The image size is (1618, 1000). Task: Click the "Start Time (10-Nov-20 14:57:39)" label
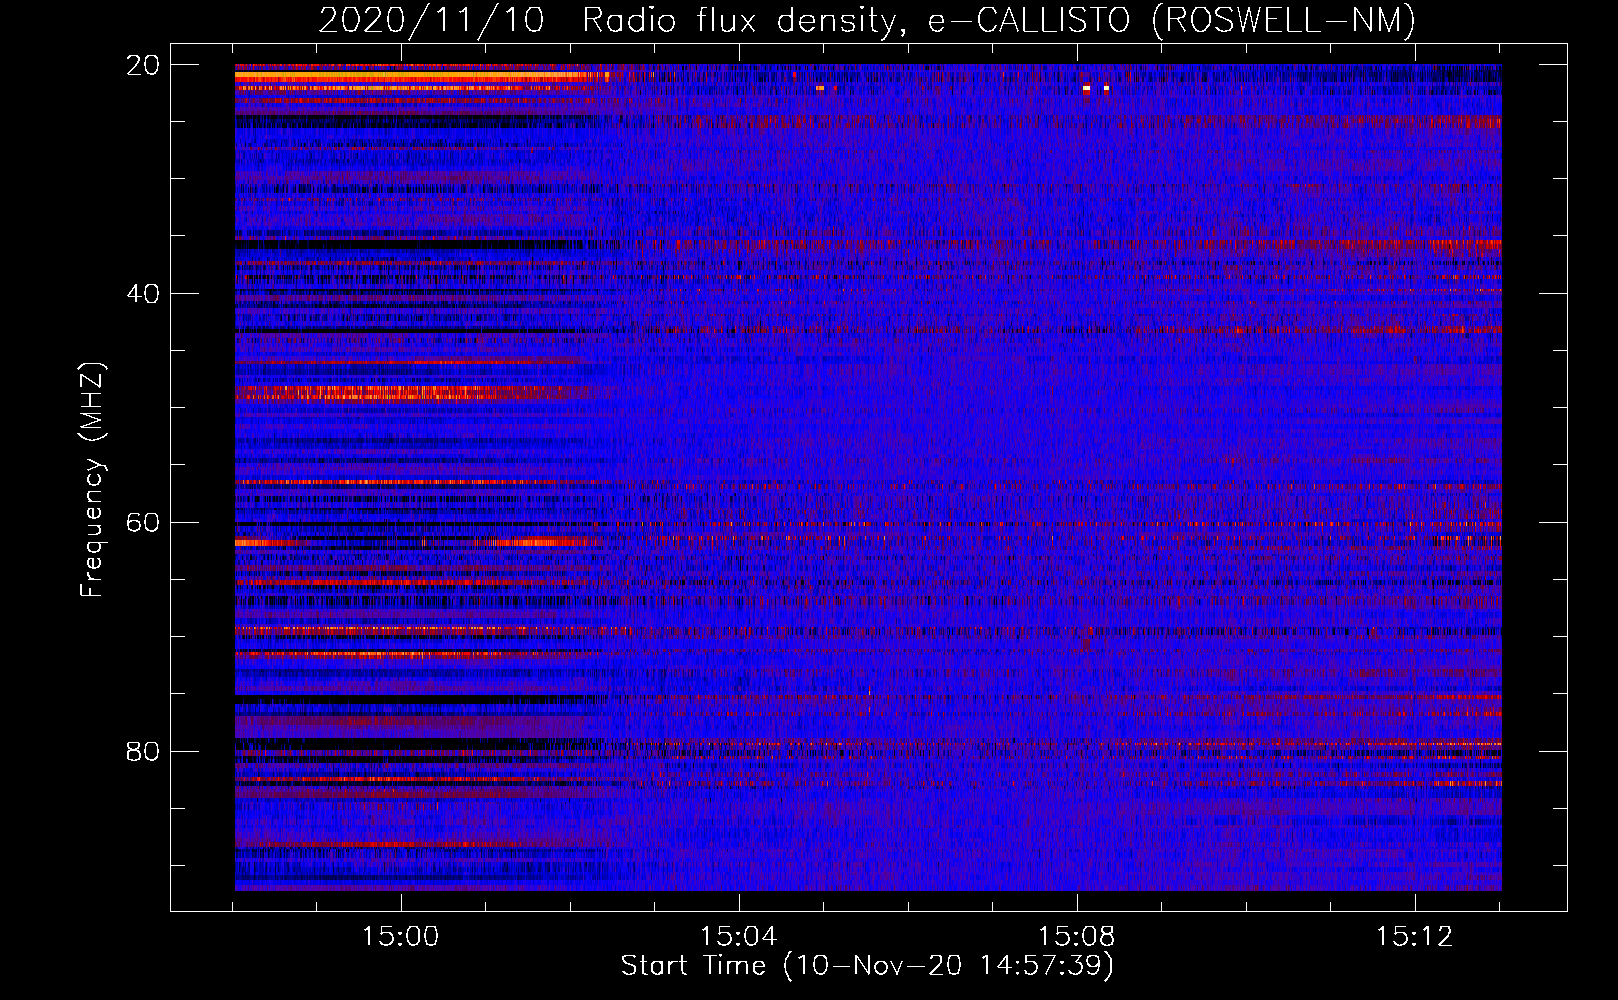coord(867,966)
